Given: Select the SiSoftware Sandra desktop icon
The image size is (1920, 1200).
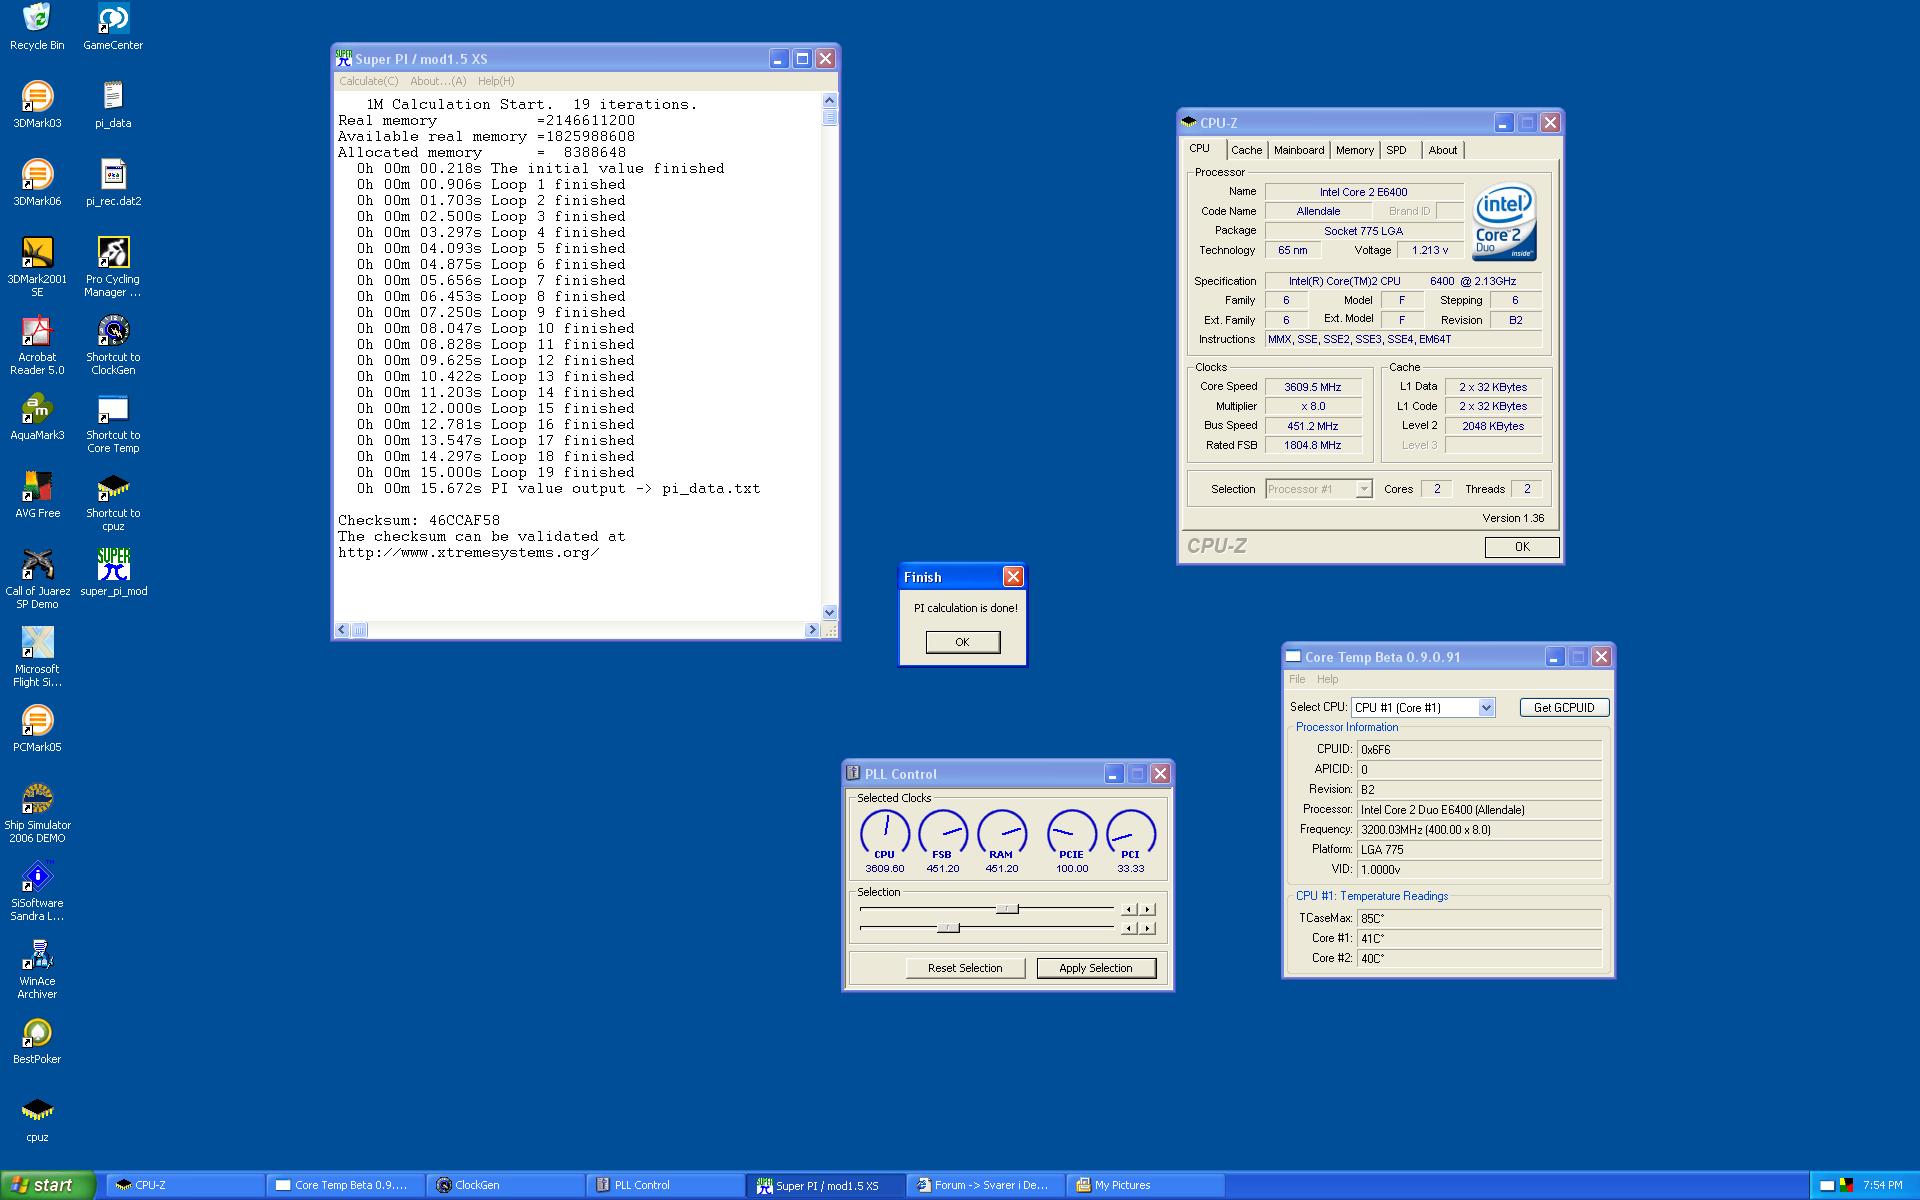Looking at the screenshot, I should 37,890.
